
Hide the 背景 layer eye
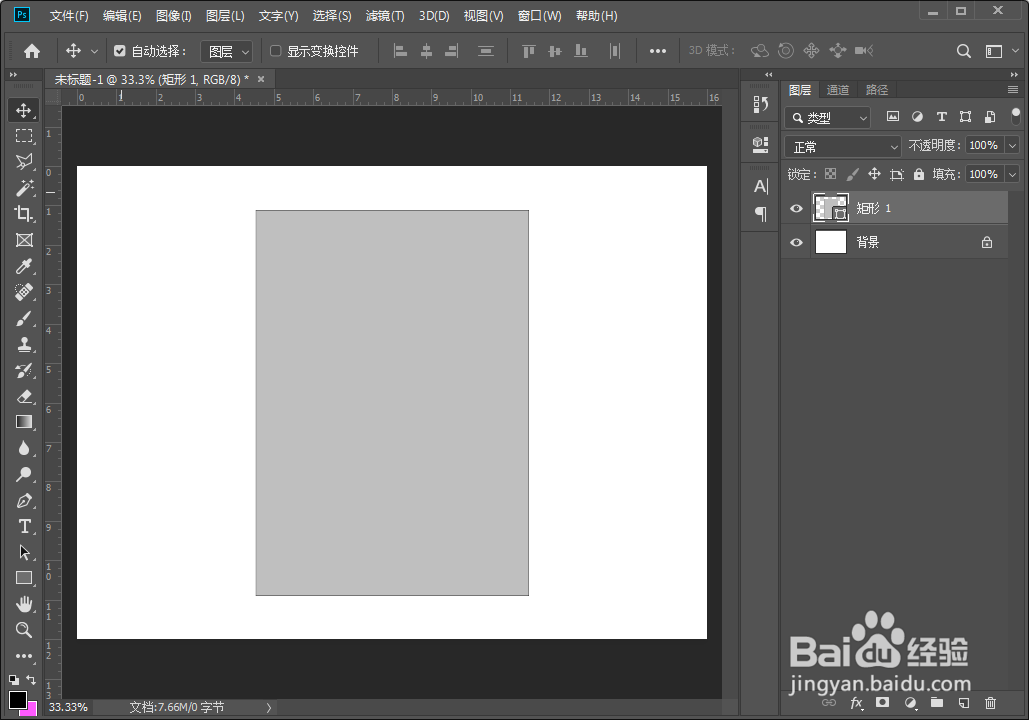click(796, 242)
